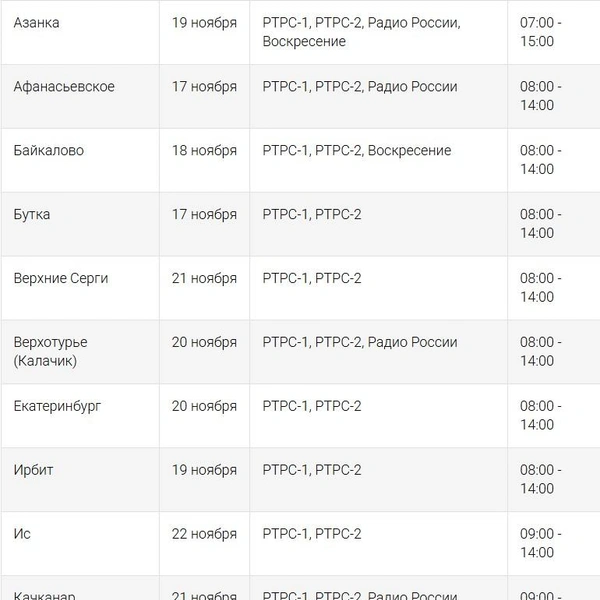Click the Бутка location entry

tap(32, 215)
